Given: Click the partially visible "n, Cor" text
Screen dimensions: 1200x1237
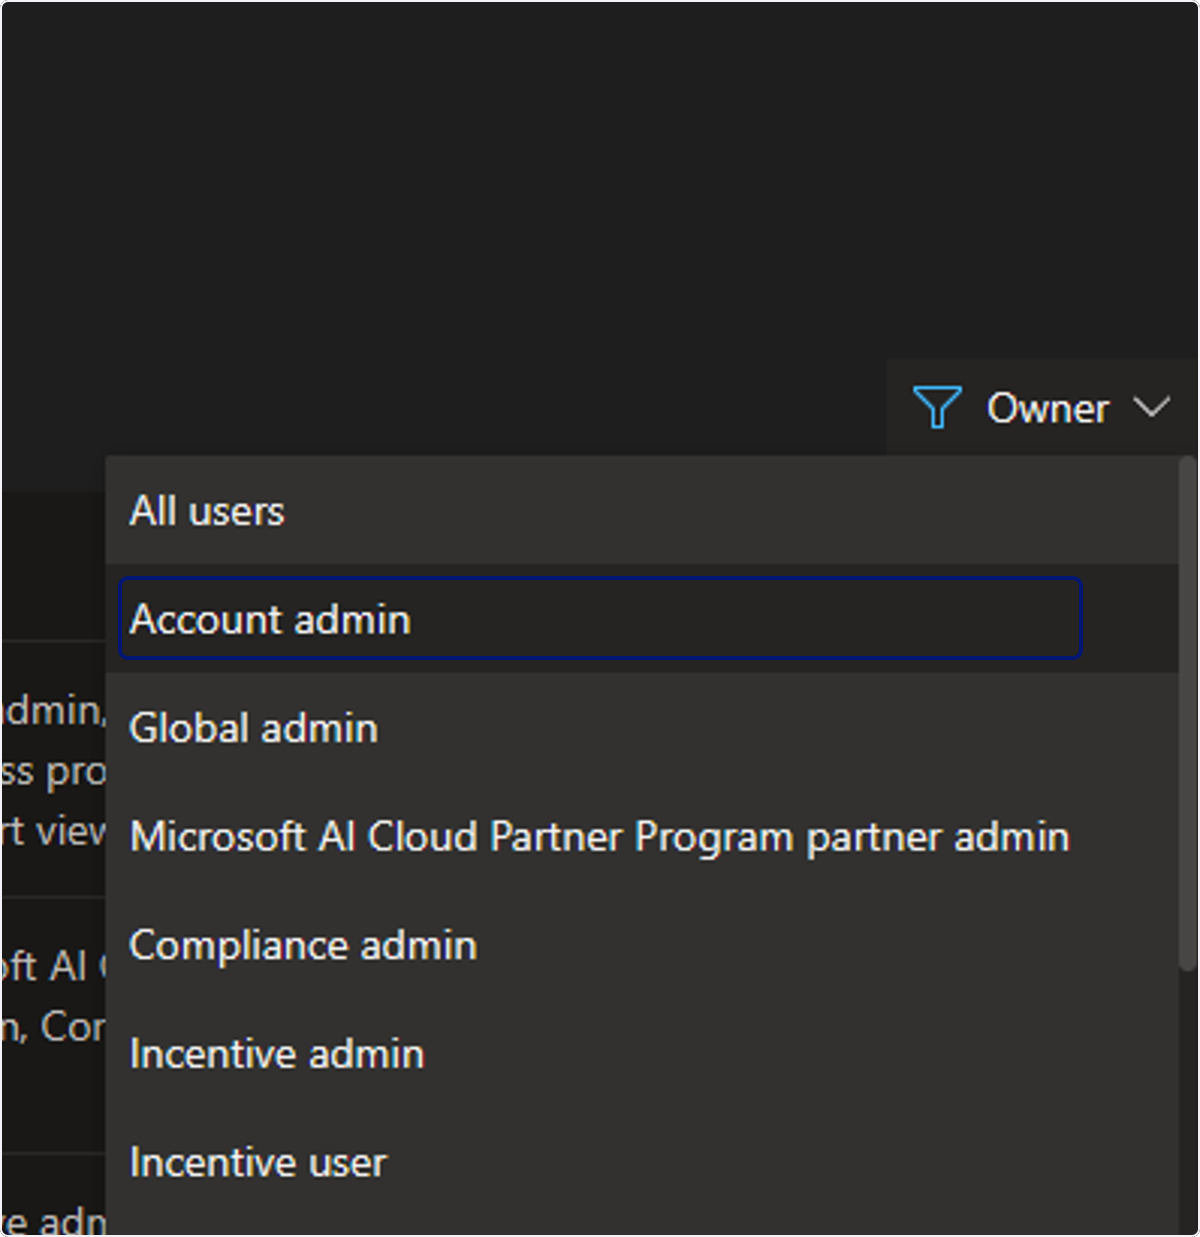Looking at the screenshot, I should 53,1027.
